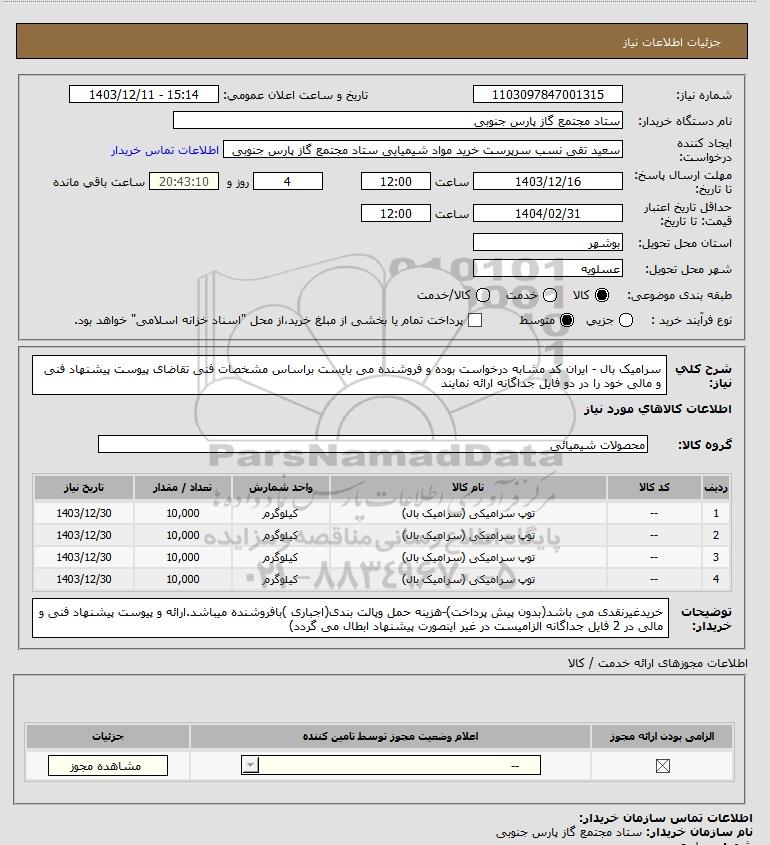
Task: Click the delivery province field بوشهر
Action: coord(547,243)
